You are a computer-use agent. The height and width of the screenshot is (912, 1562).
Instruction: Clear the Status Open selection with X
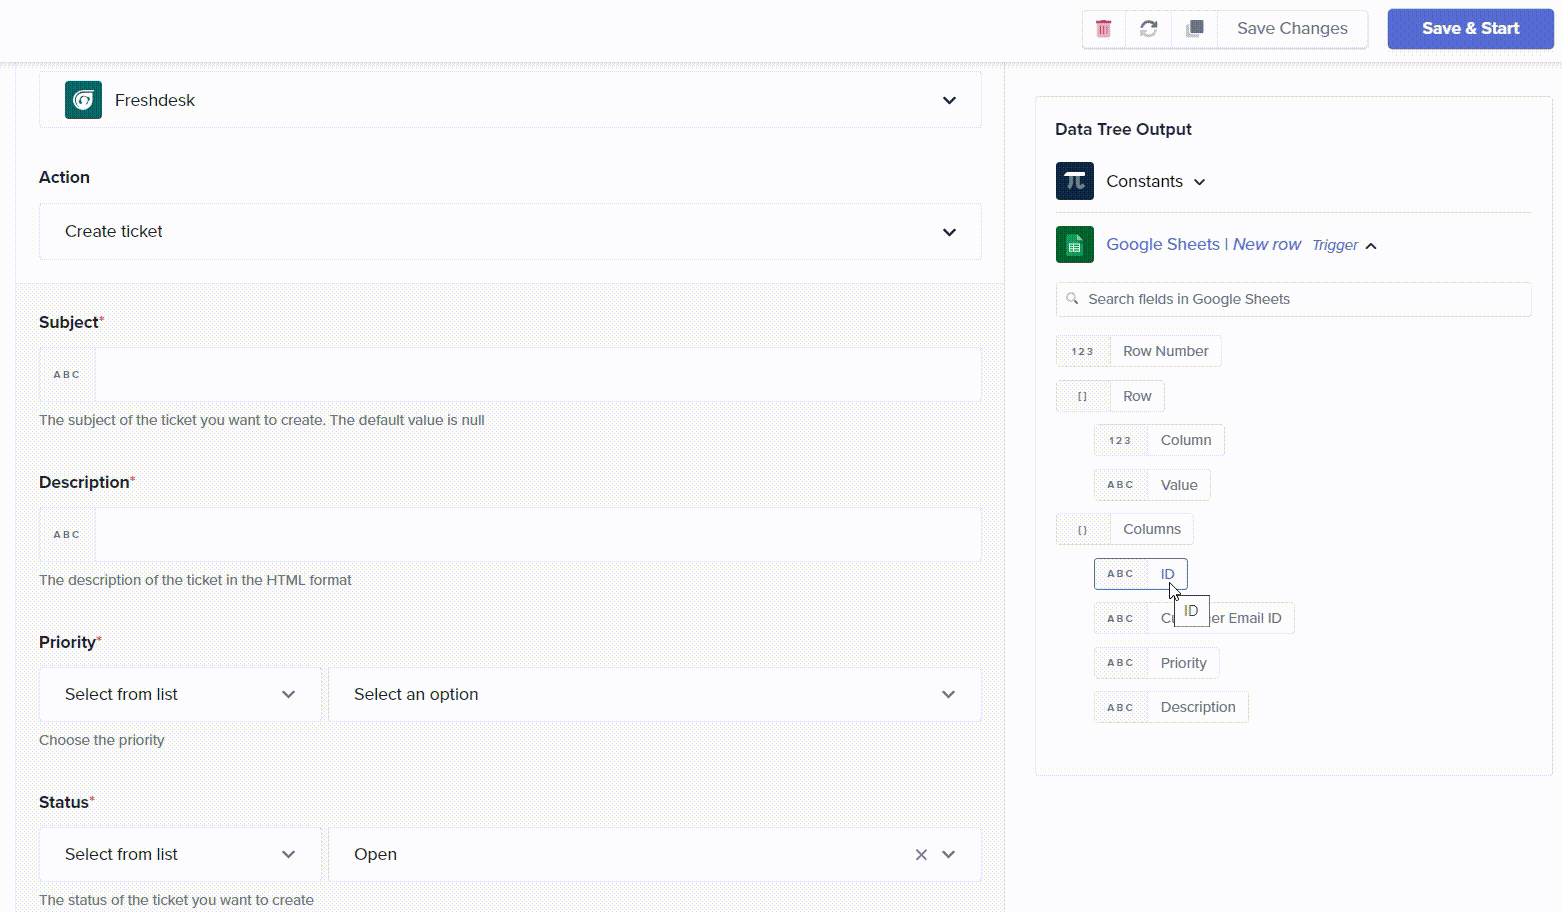tap(921, 854)
